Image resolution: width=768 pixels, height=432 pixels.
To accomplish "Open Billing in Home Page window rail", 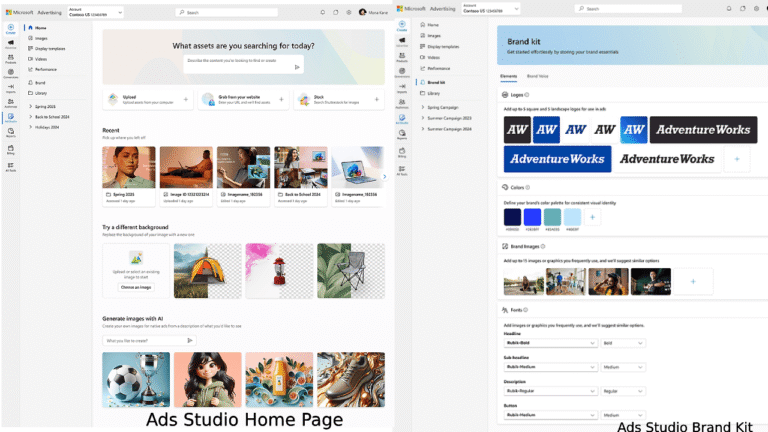I will [x=10, y=149].
